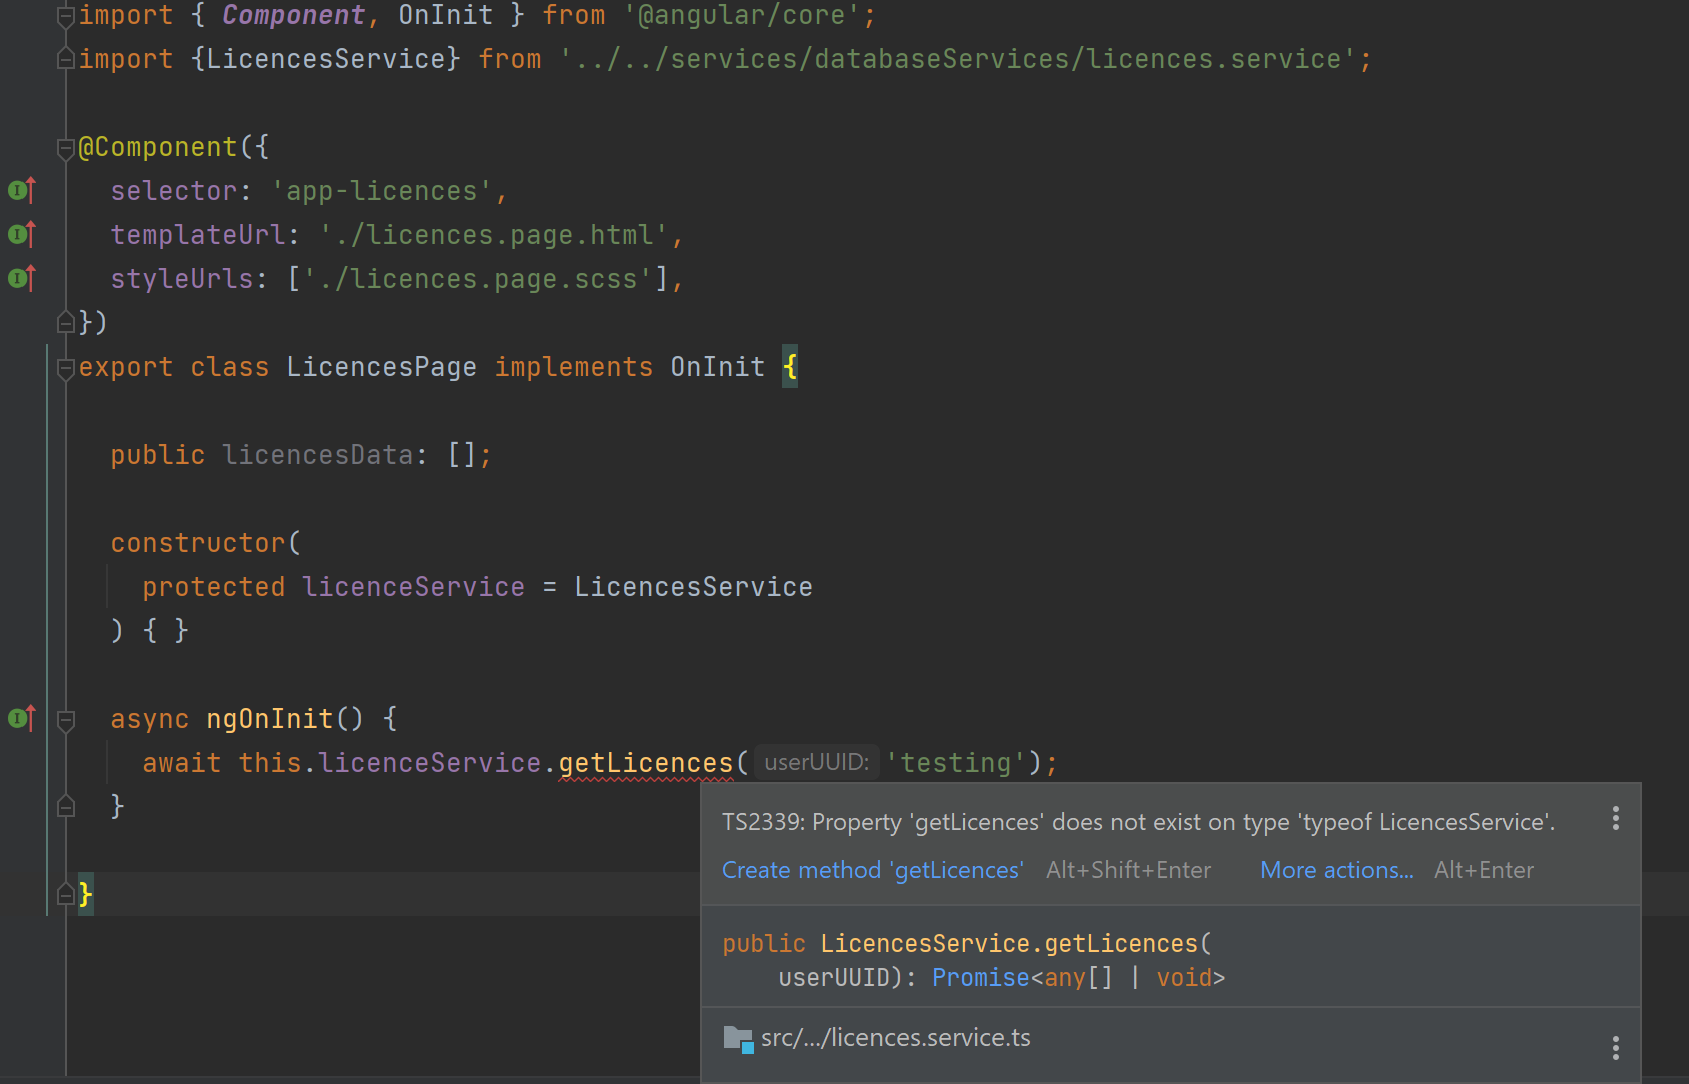
Task: Collapse the @Component decorator fold marker
Action: 66,148
